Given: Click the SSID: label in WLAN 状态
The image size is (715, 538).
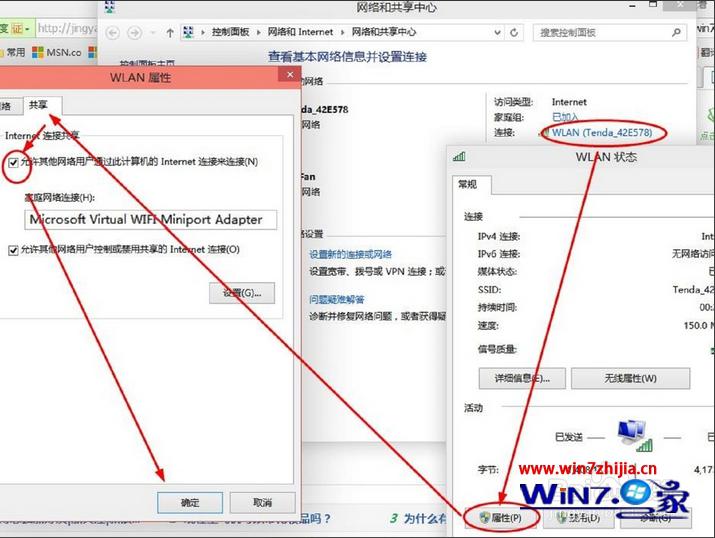Looking at the screenshot, I should pos(489,290).
